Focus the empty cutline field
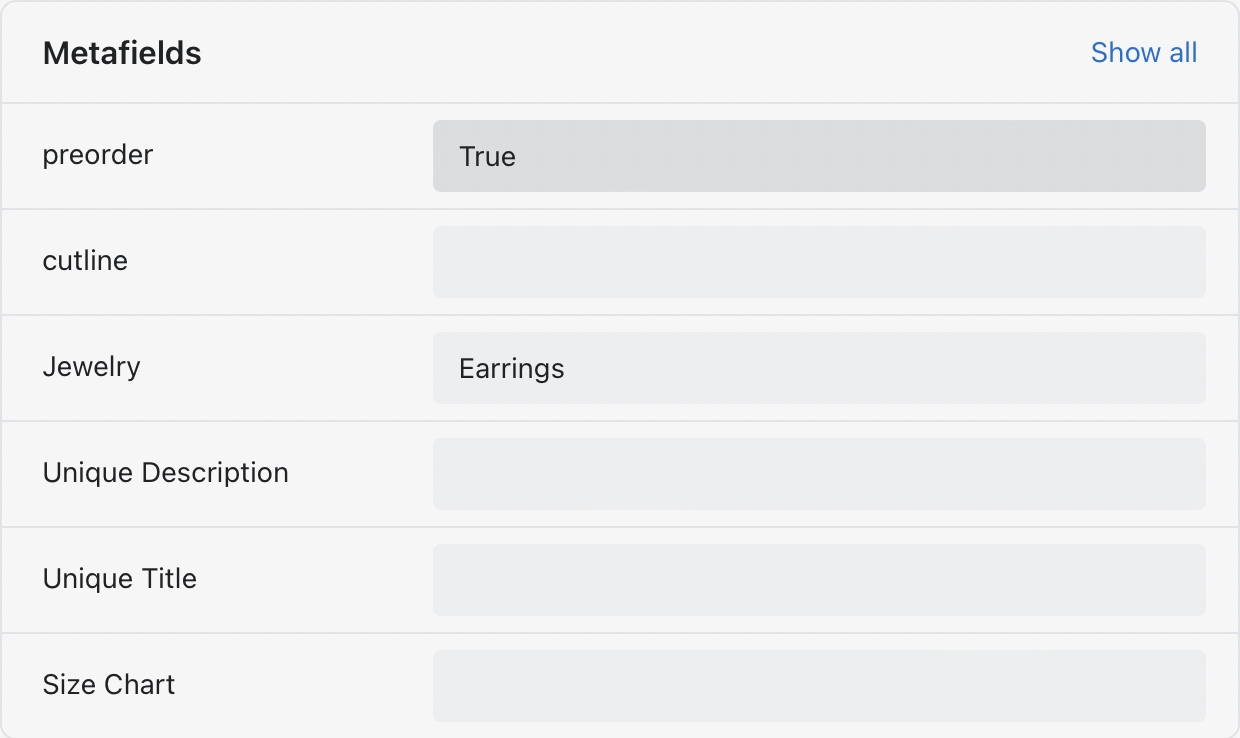 coord(819,262)
